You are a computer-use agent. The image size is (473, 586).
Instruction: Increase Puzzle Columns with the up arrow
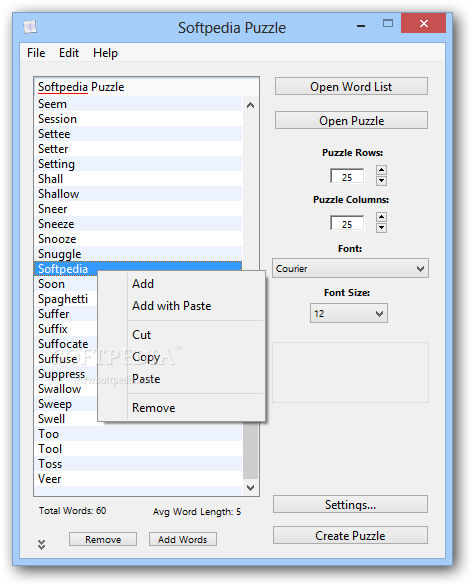tap(381, 217)
